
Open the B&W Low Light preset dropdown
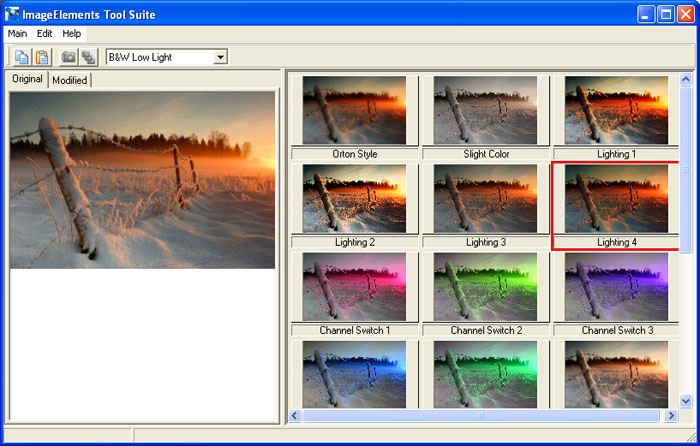[x=220, y=57]
